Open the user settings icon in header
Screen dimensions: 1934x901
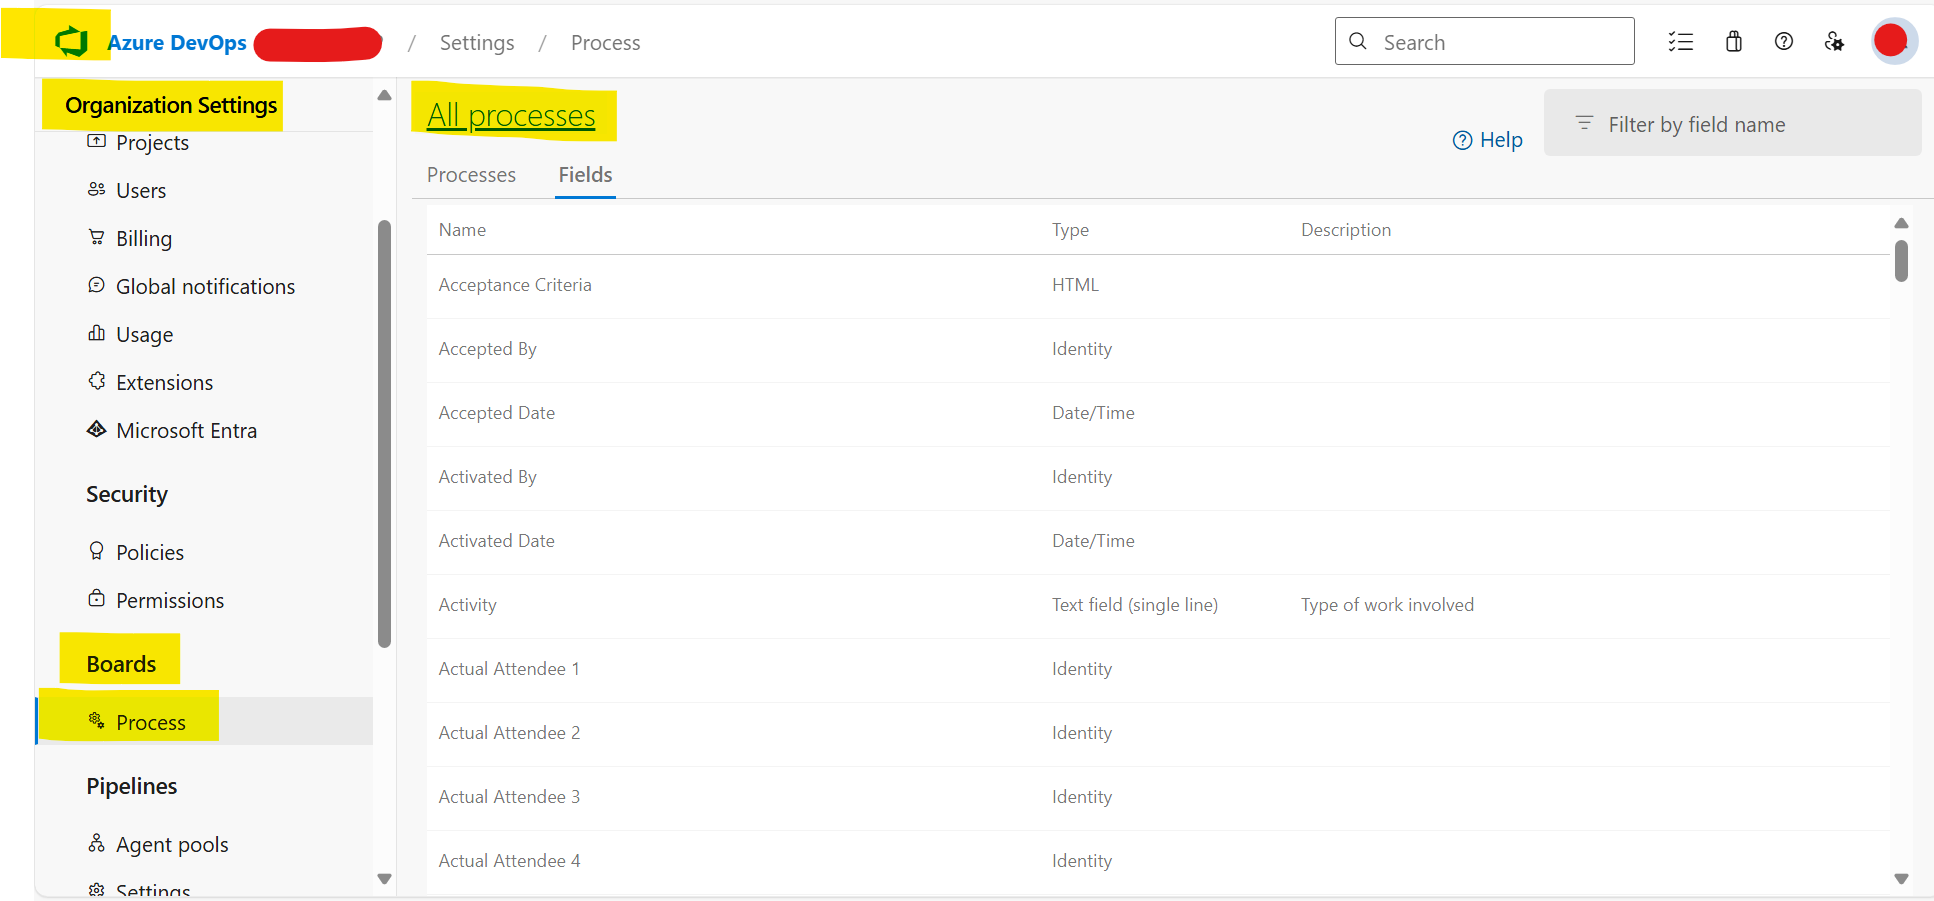1834,42
